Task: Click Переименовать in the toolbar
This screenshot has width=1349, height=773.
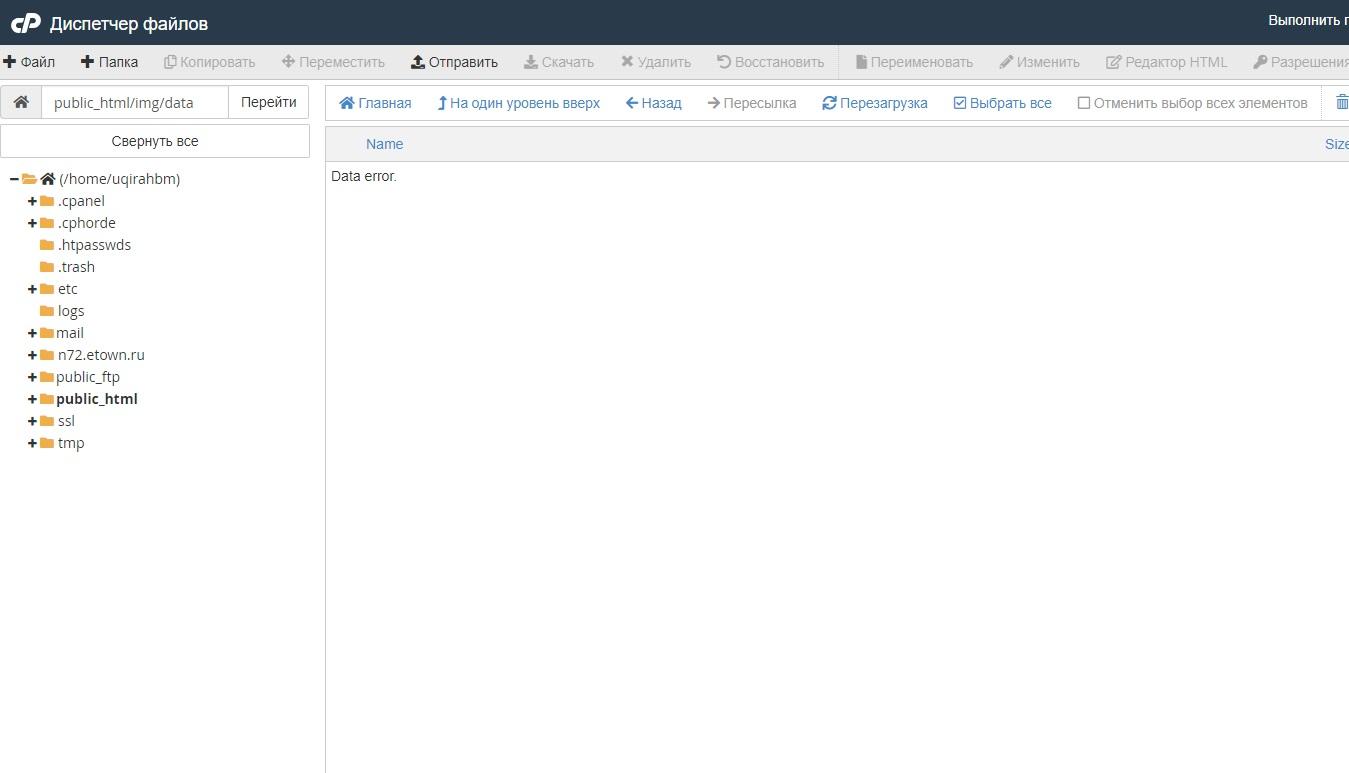Action: [x=914, y=62]
